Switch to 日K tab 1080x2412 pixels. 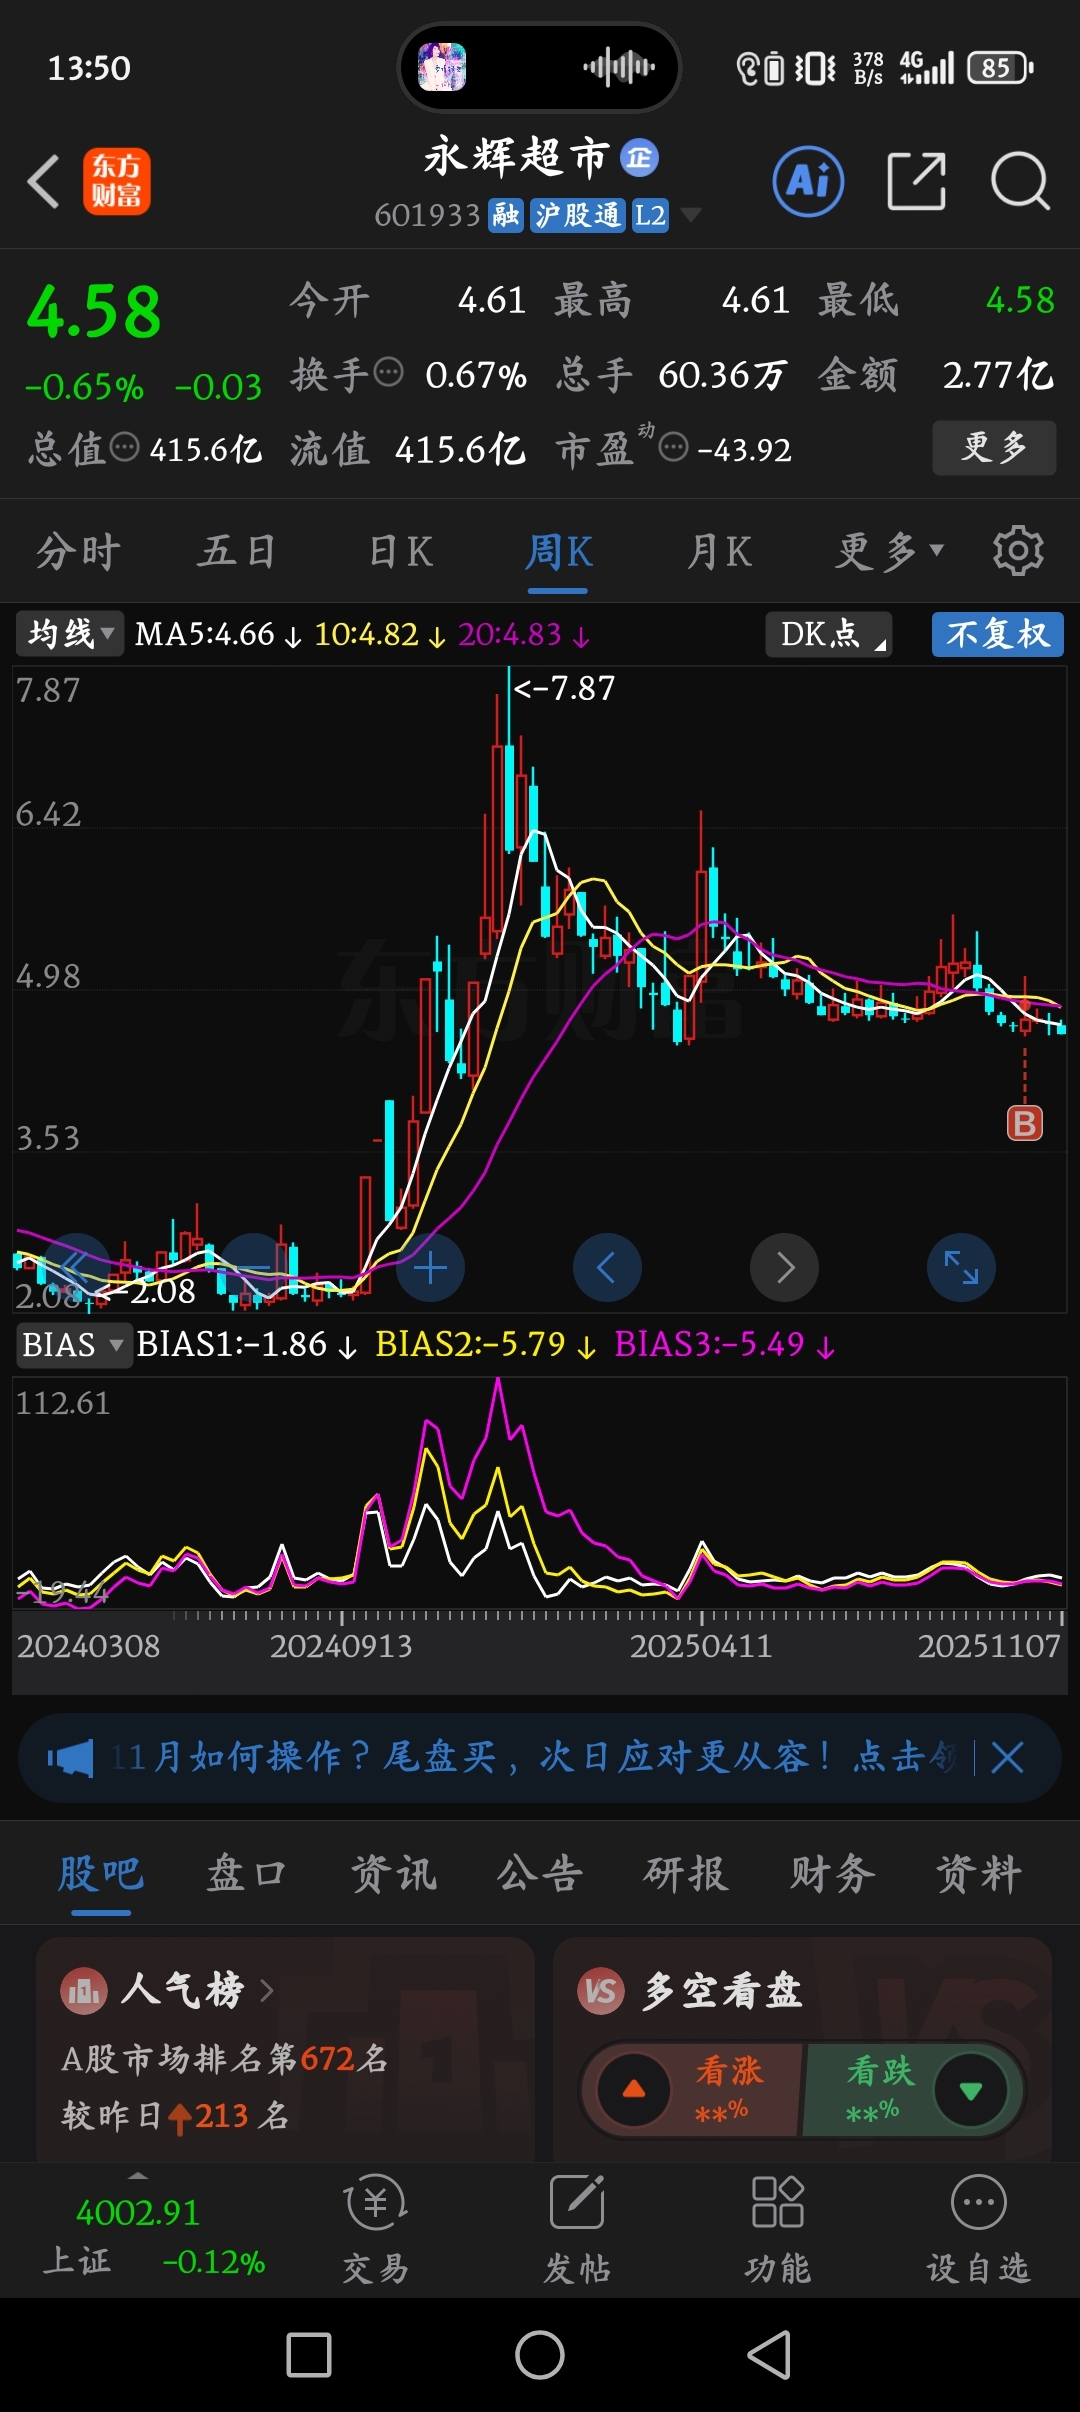pyautogui.click(x=400, y=551)
